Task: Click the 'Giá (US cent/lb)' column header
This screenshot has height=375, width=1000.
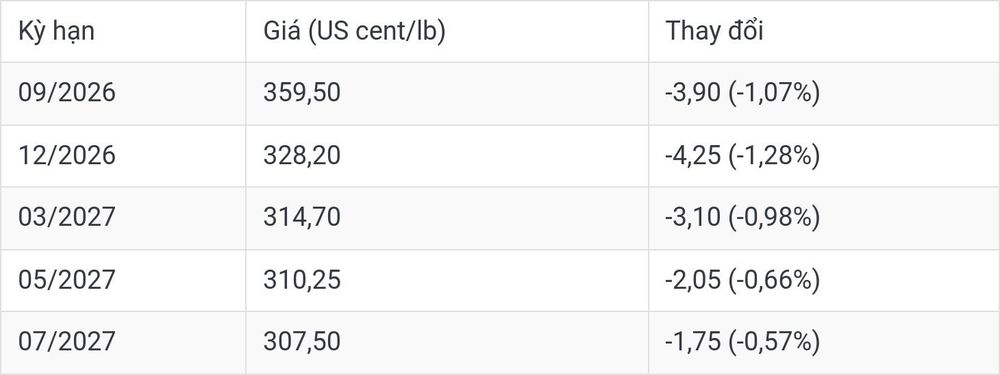Action: point(354,31)
